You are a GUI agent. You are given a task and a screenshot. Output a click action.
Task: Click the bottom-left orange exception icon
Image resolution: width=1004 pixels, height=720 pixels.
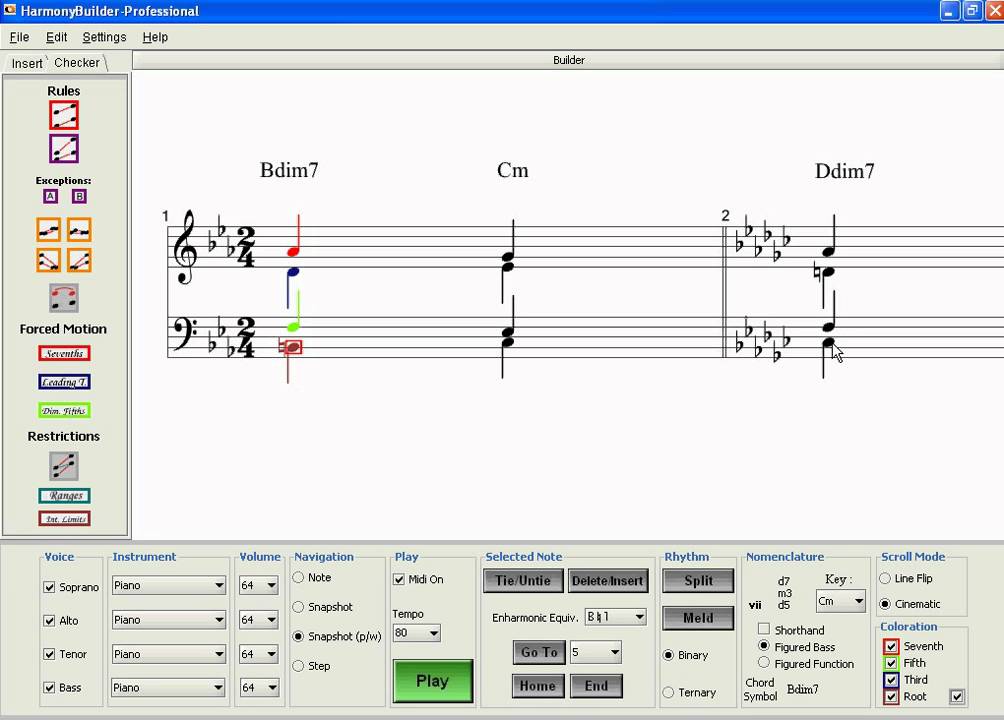pyautogui.click(x=49, y=260)
